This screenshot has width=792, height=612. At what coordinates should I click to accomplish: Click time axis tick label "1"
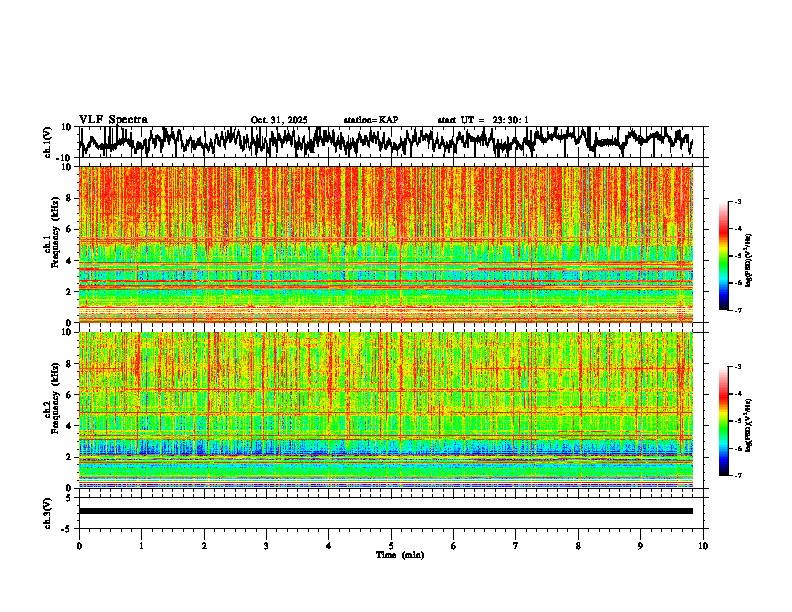click(x=141, y=546)
